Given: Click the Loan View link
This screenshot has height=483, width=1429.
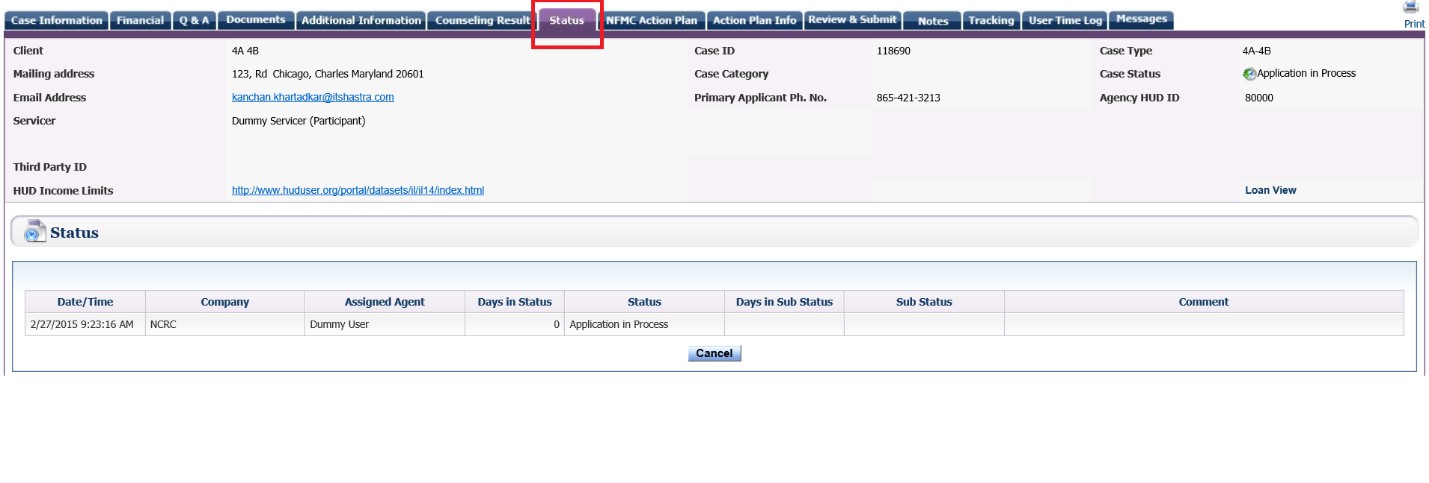Looking at the screenshot, I should [1270, 190].
